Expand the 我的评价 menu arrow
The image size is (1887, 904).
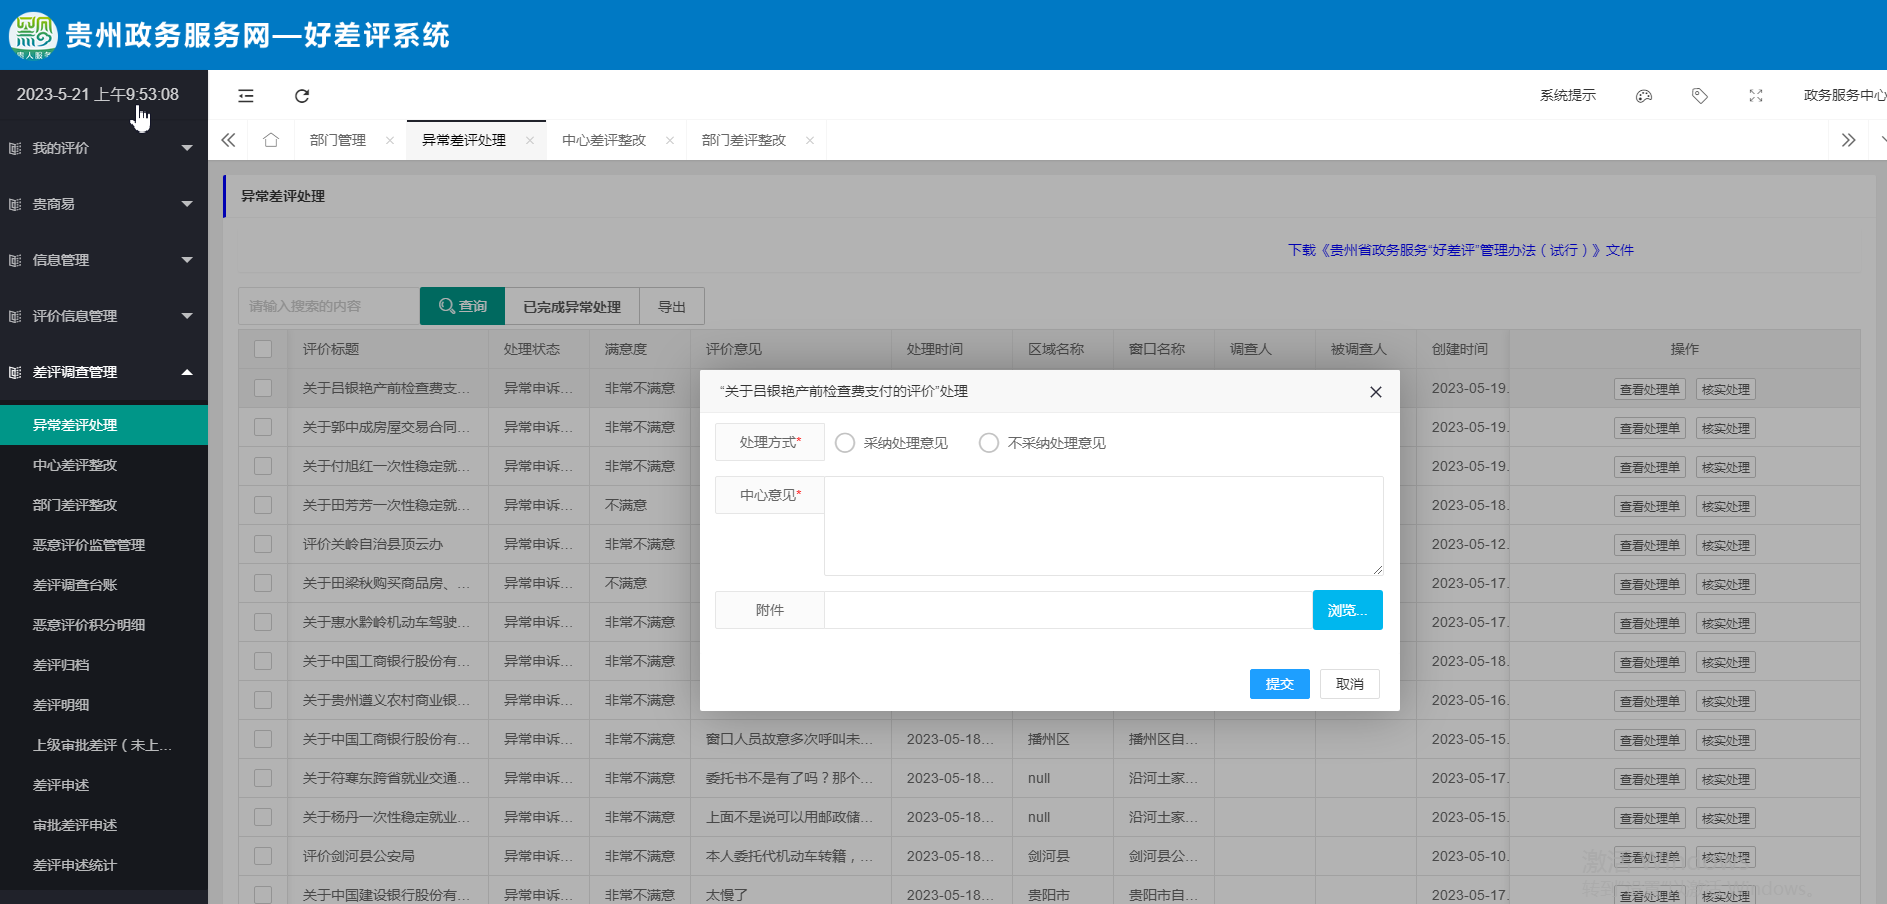pyautogui.click(x=187, y=148)
